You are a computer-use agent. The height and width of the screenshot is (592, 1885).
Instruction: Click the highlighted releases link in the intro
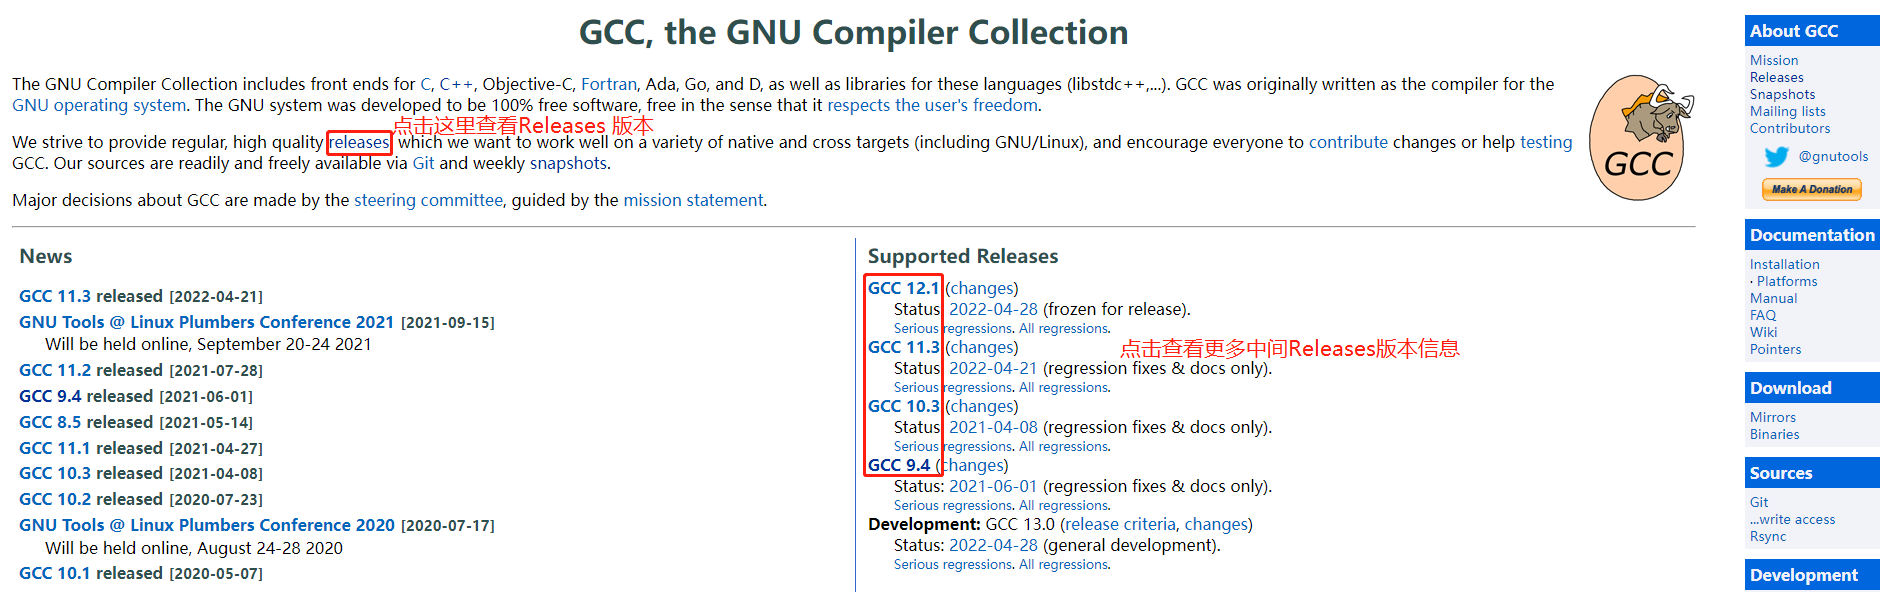pos(359,142)
